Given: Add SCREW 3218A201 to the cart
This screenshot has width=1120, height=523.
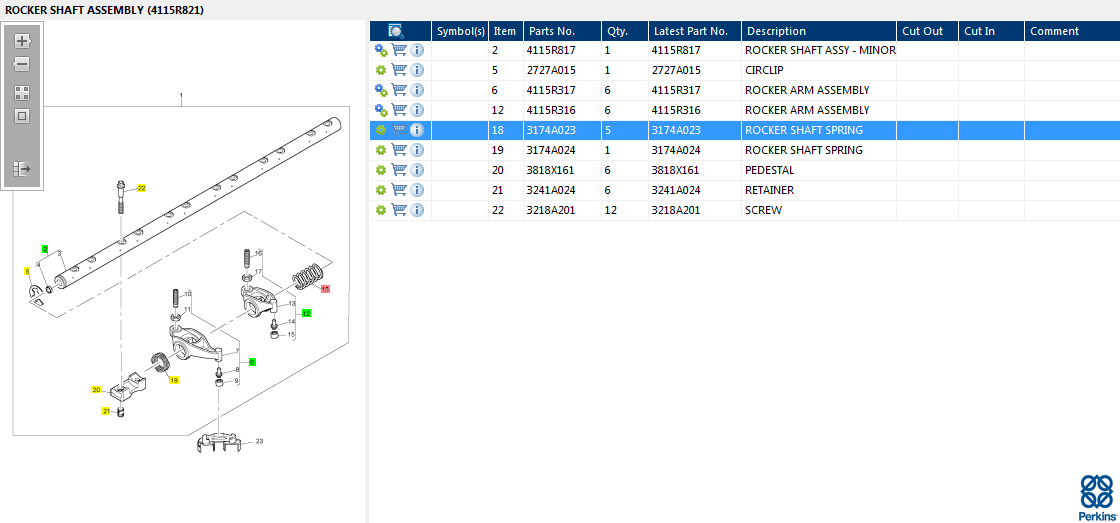Looking at the screenshot, I should pyautogui.click(x=399, y=210).
